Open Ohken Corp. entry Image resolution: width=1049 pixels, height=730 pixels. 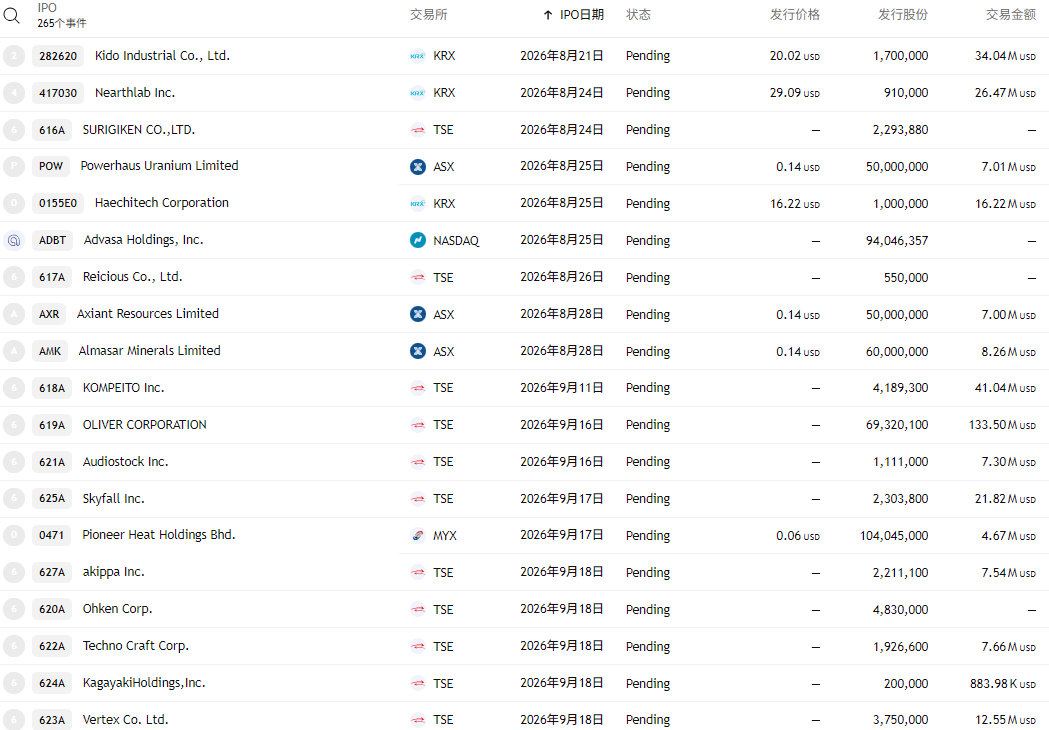pos(118,609)
